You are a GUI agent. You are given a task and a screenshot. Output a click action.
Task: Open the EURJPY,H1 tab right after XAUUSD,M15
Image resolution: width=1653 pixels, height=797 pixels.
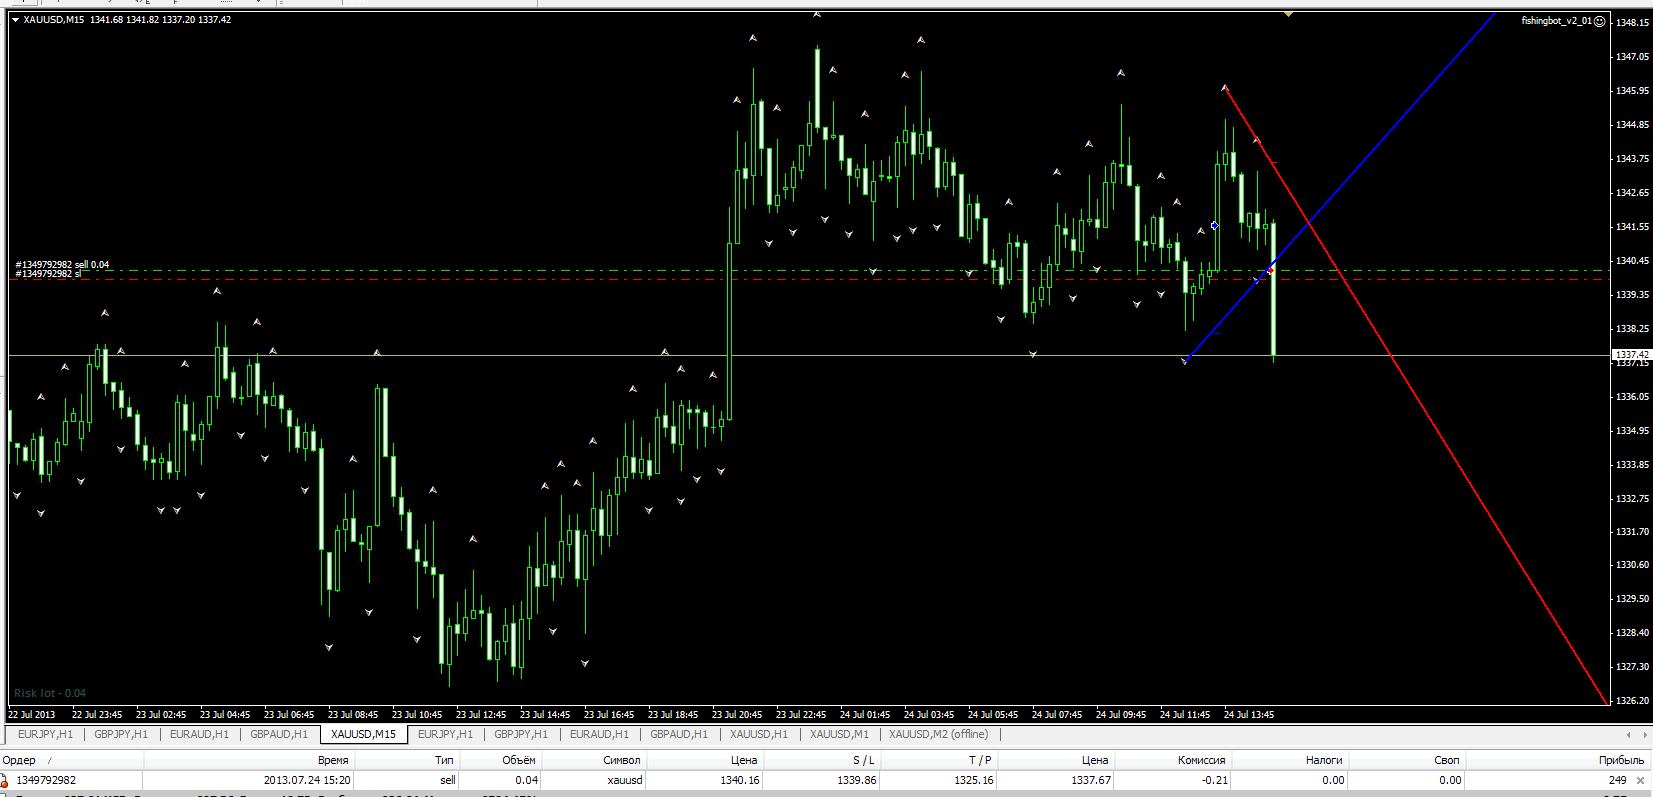(445, 734)
